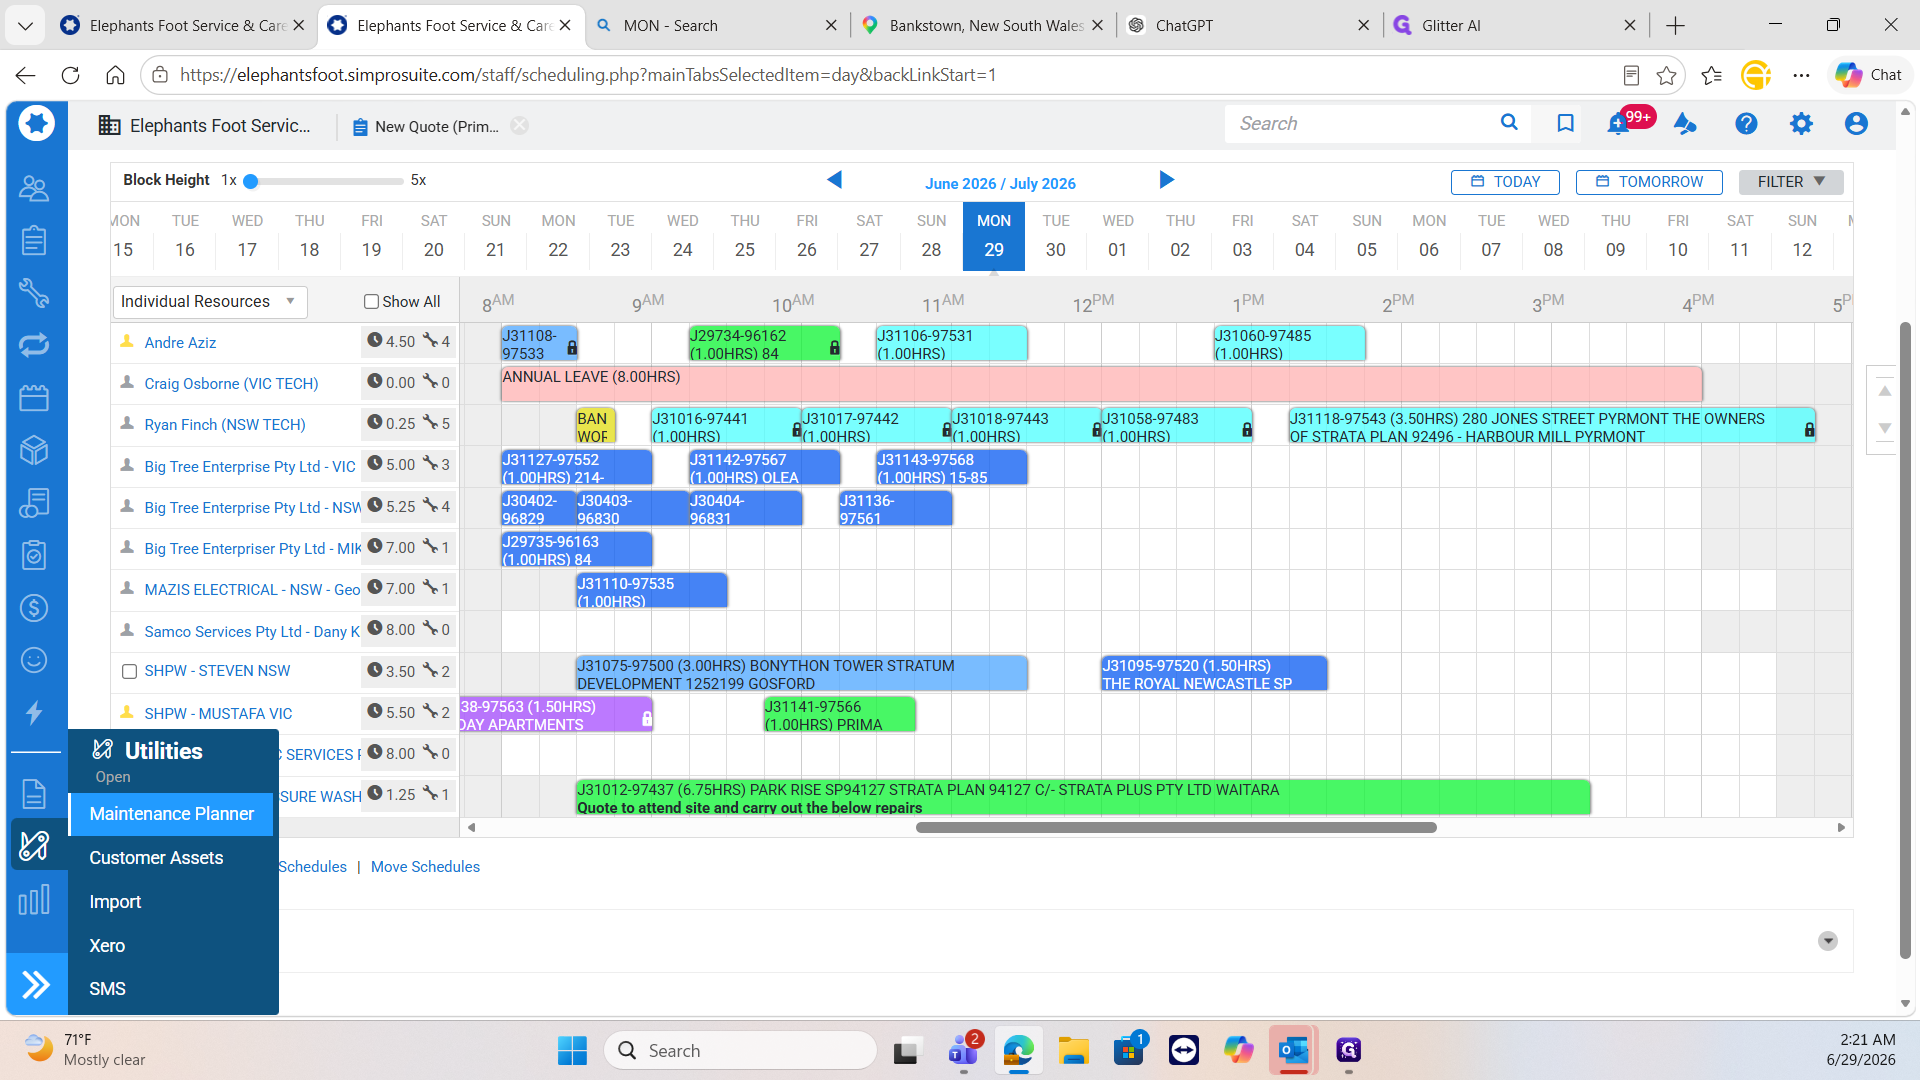Open the Customer smiley sidebar icon
This screenshot has width=1920, height=1080.
[x=34, y=660]
